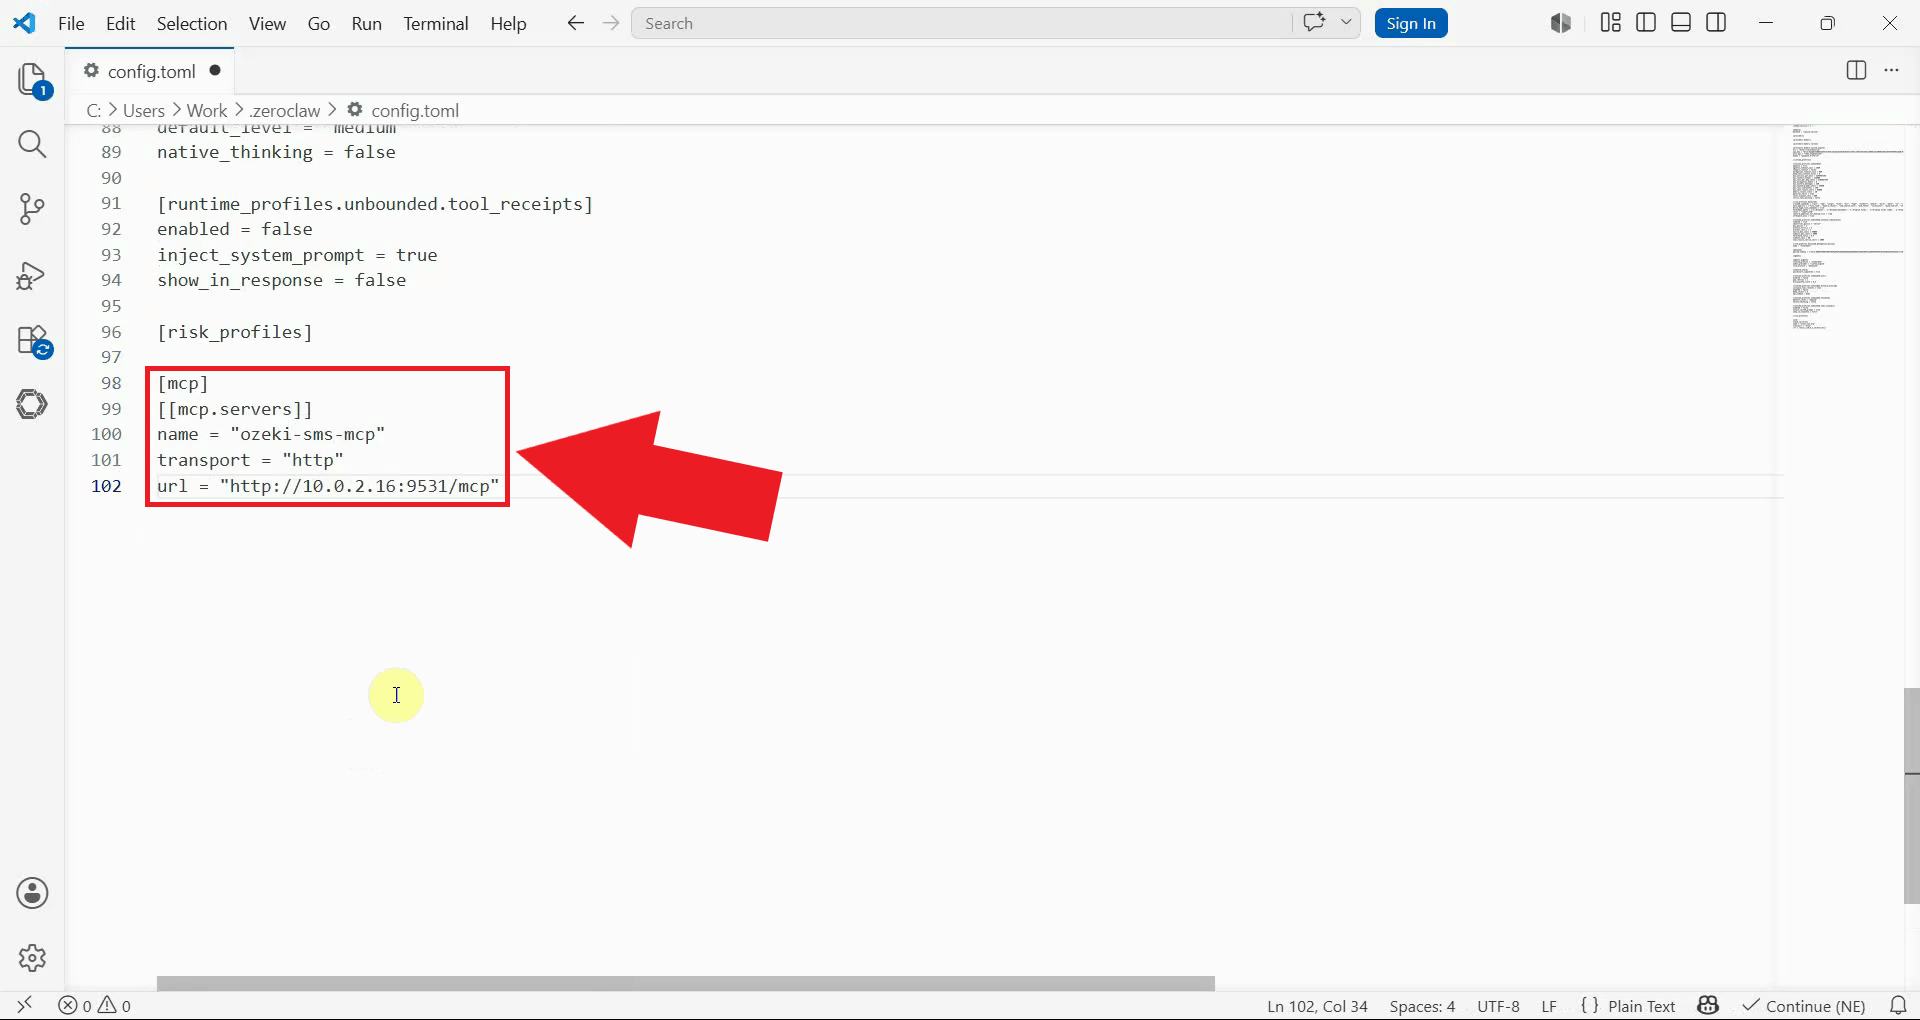This screenshot has height=1020, width=1920.
Task: Split the editor to the right
Action: pyautogui.click(x=1856, y=70)
